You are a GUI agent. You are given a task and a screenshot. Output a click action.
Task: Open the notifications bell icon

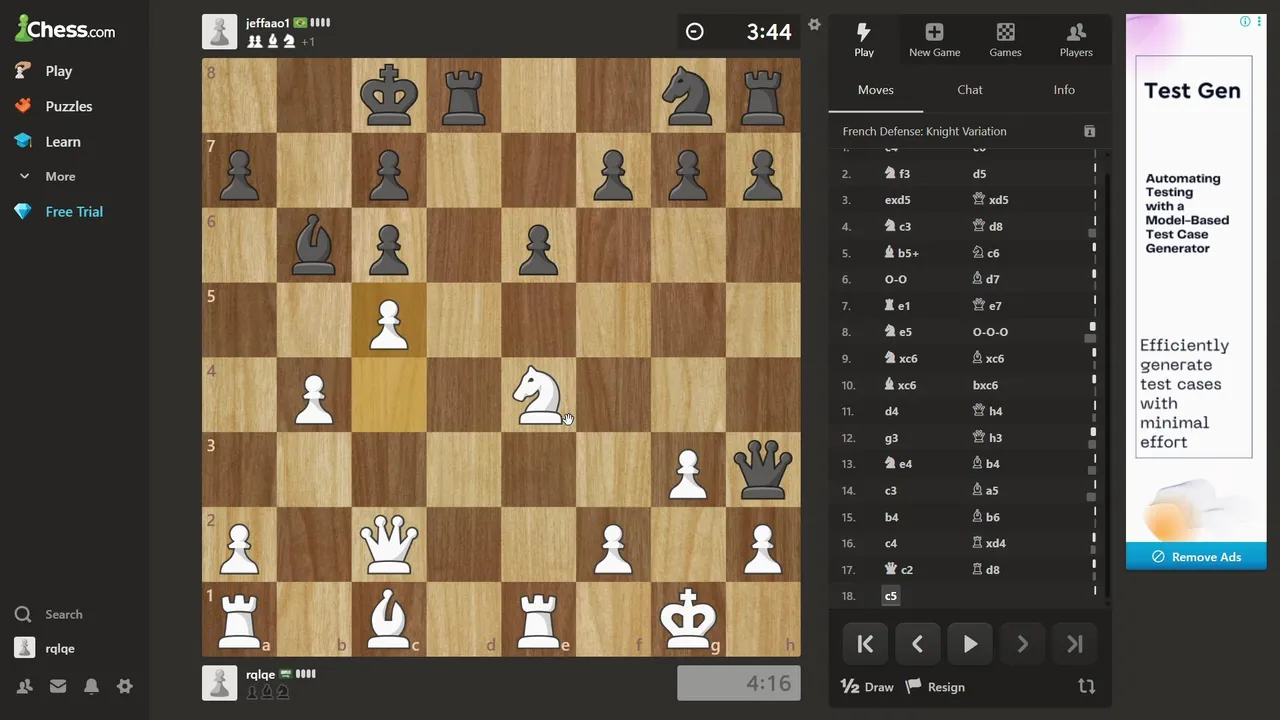pyautogui.click(x=91, y=686)
